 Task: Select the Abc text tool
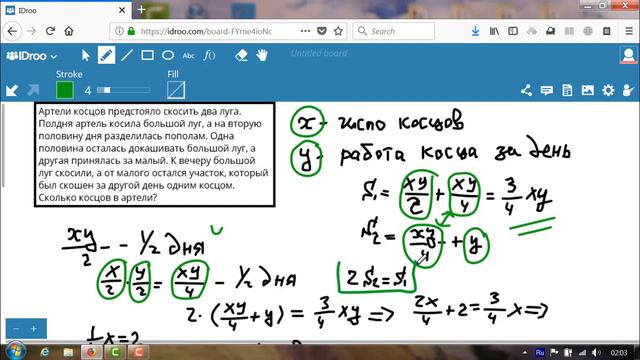(x=188, y=56)
